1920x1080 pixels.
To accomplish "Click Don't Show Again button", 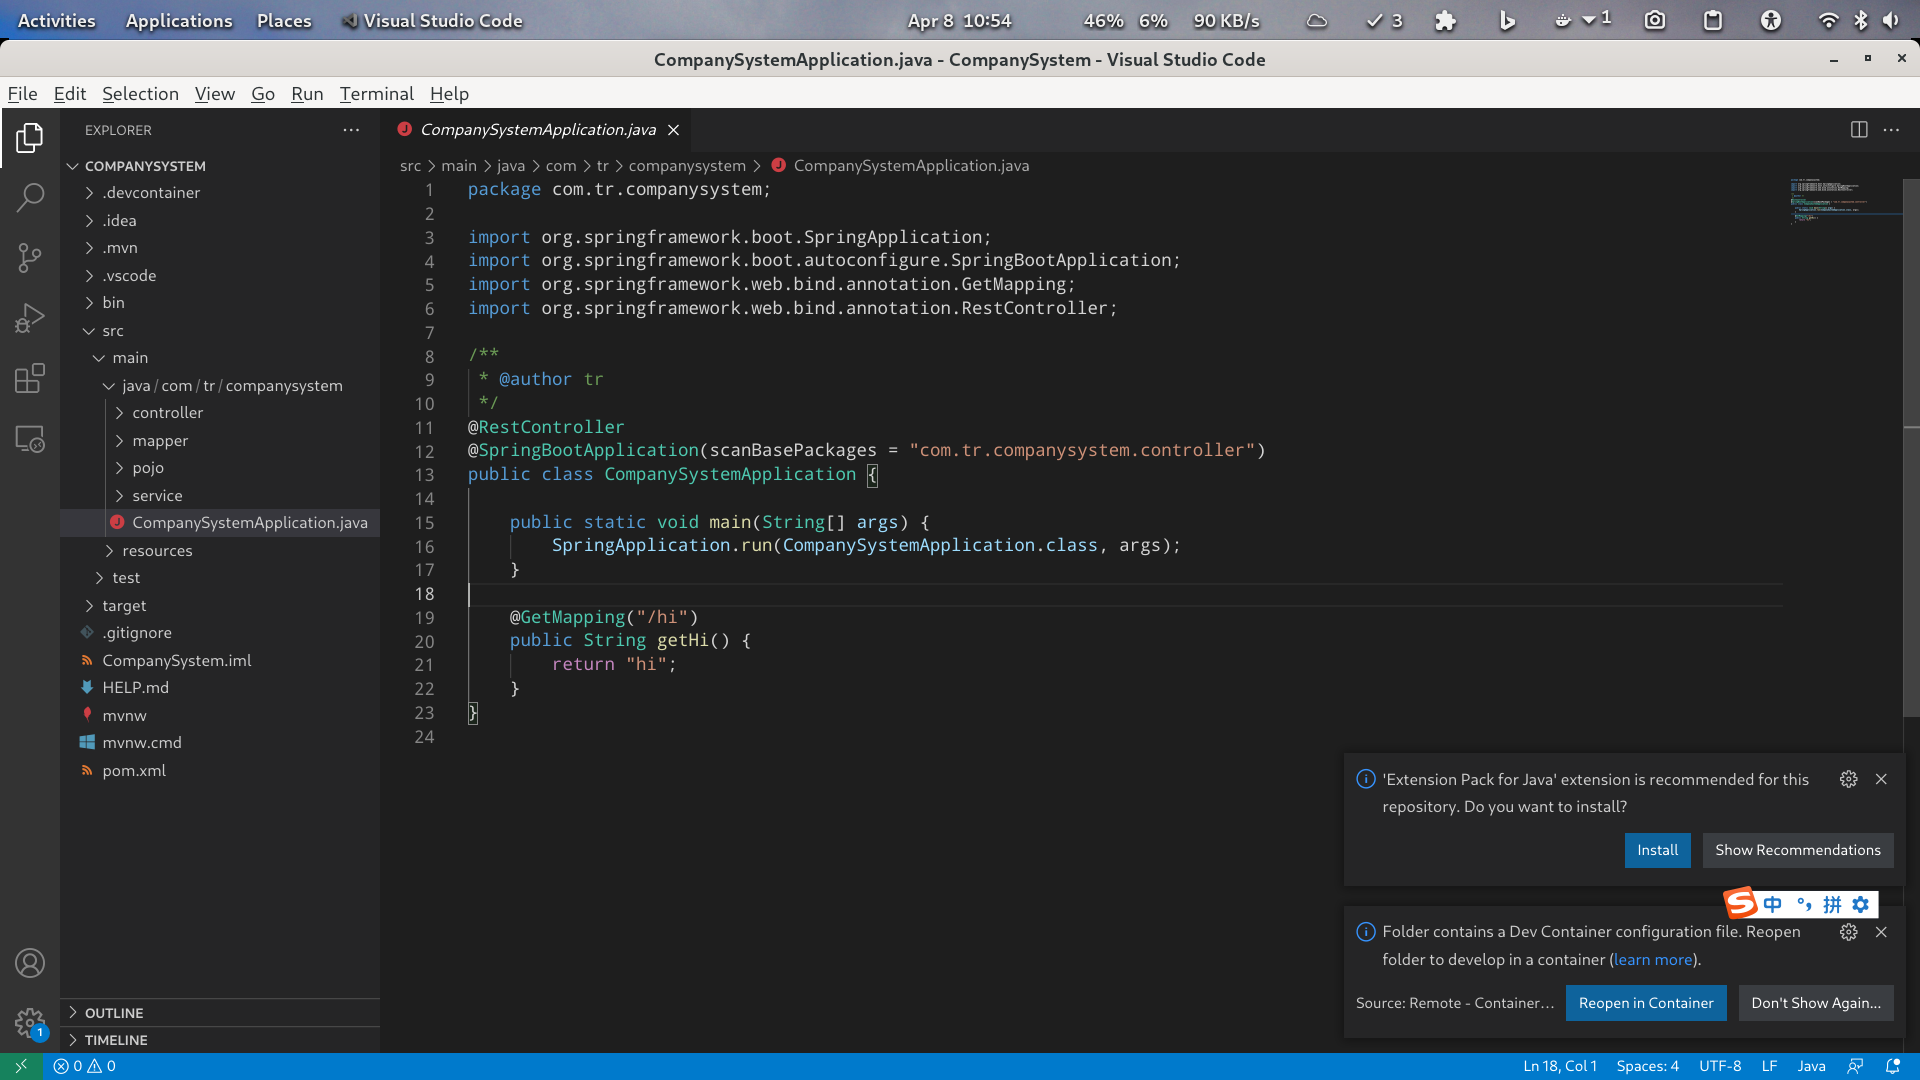I will 1815,1003.
